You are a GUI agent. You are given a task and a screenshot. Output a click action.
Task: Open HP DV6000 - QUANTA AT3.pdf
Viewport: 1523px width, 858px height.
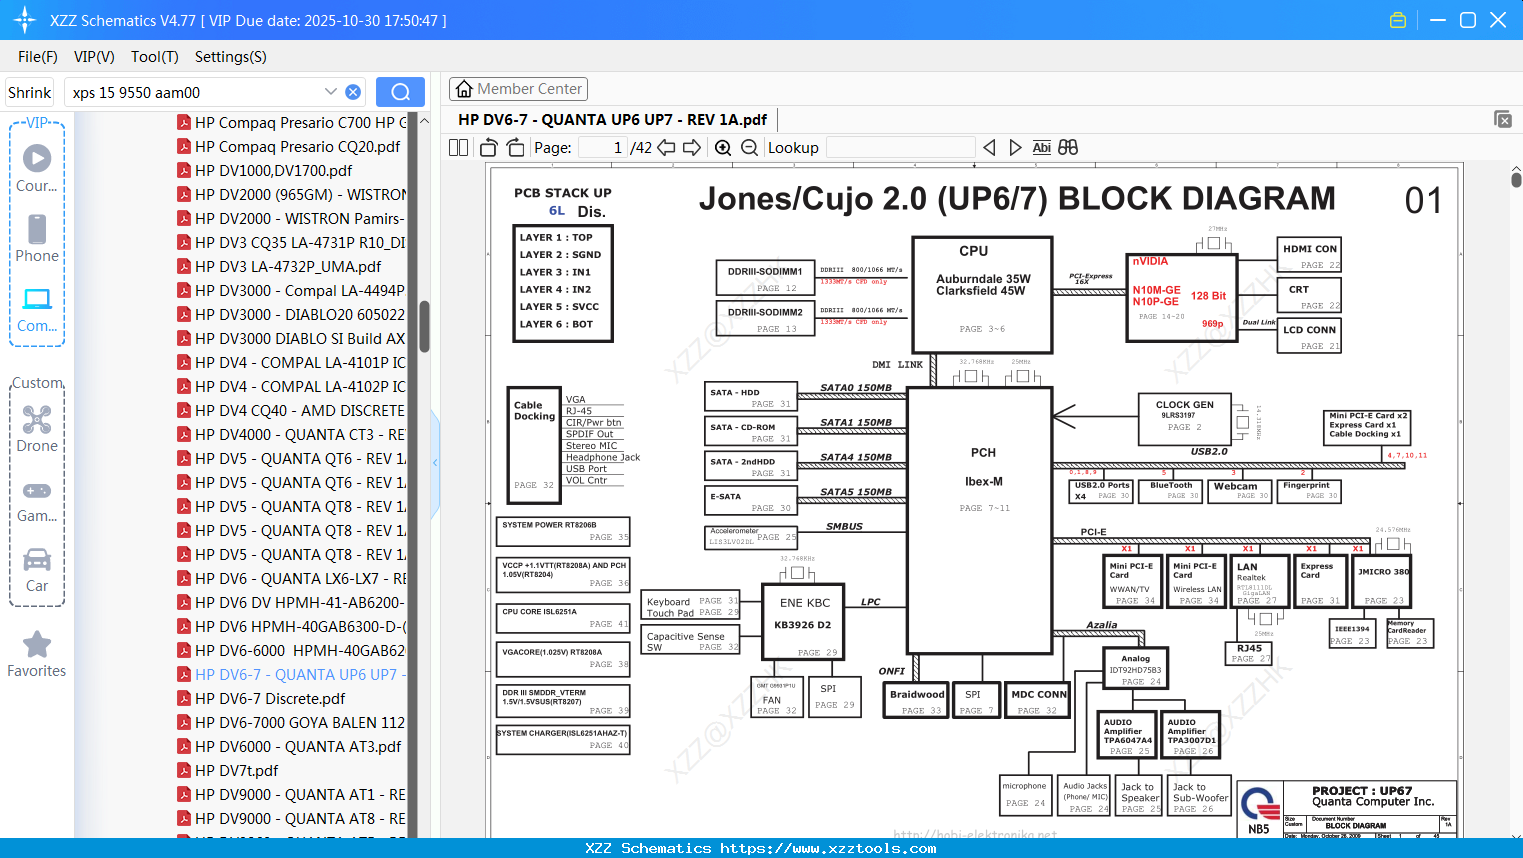[x=289, y=746]
